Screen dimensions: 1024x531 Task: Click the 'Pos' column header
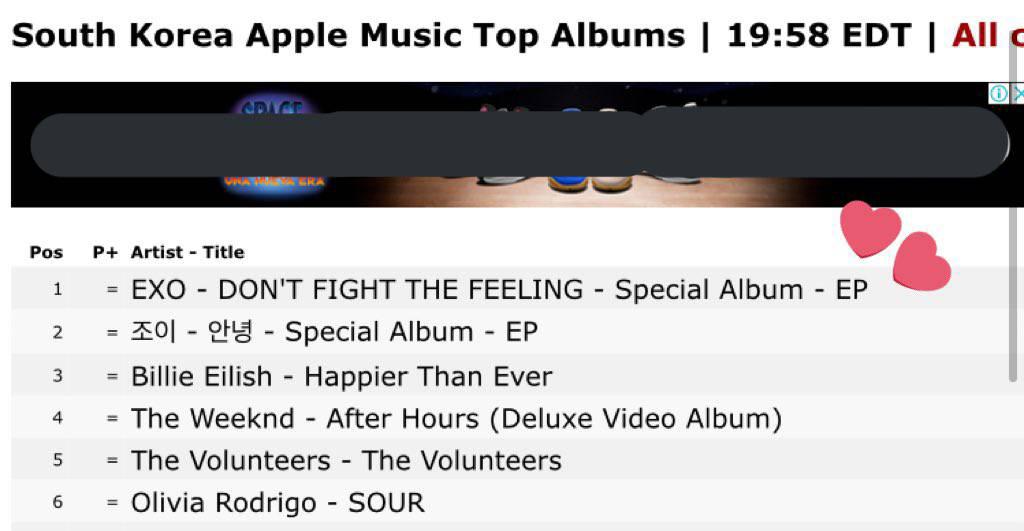[46, 252]
